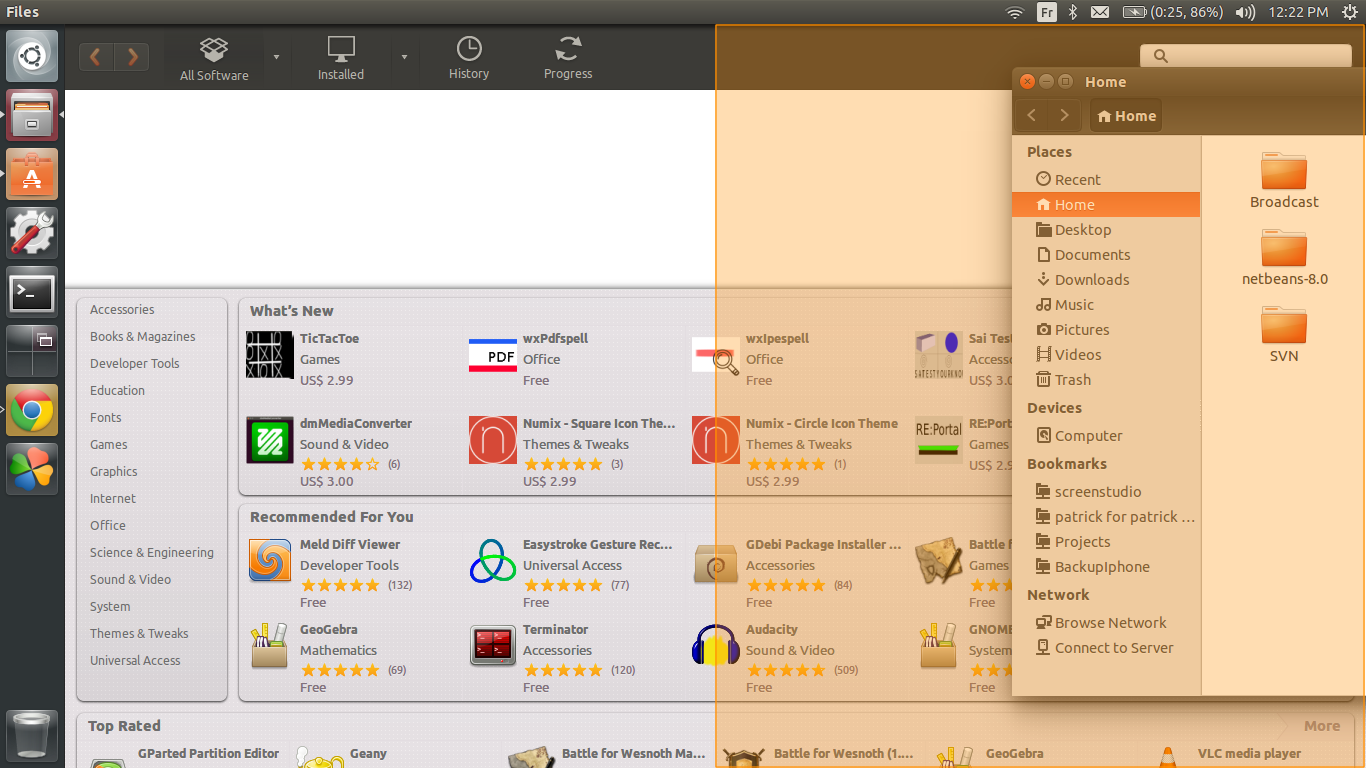Open the History view
Viewport: 1366px width, 768px height.
[469, 59]
